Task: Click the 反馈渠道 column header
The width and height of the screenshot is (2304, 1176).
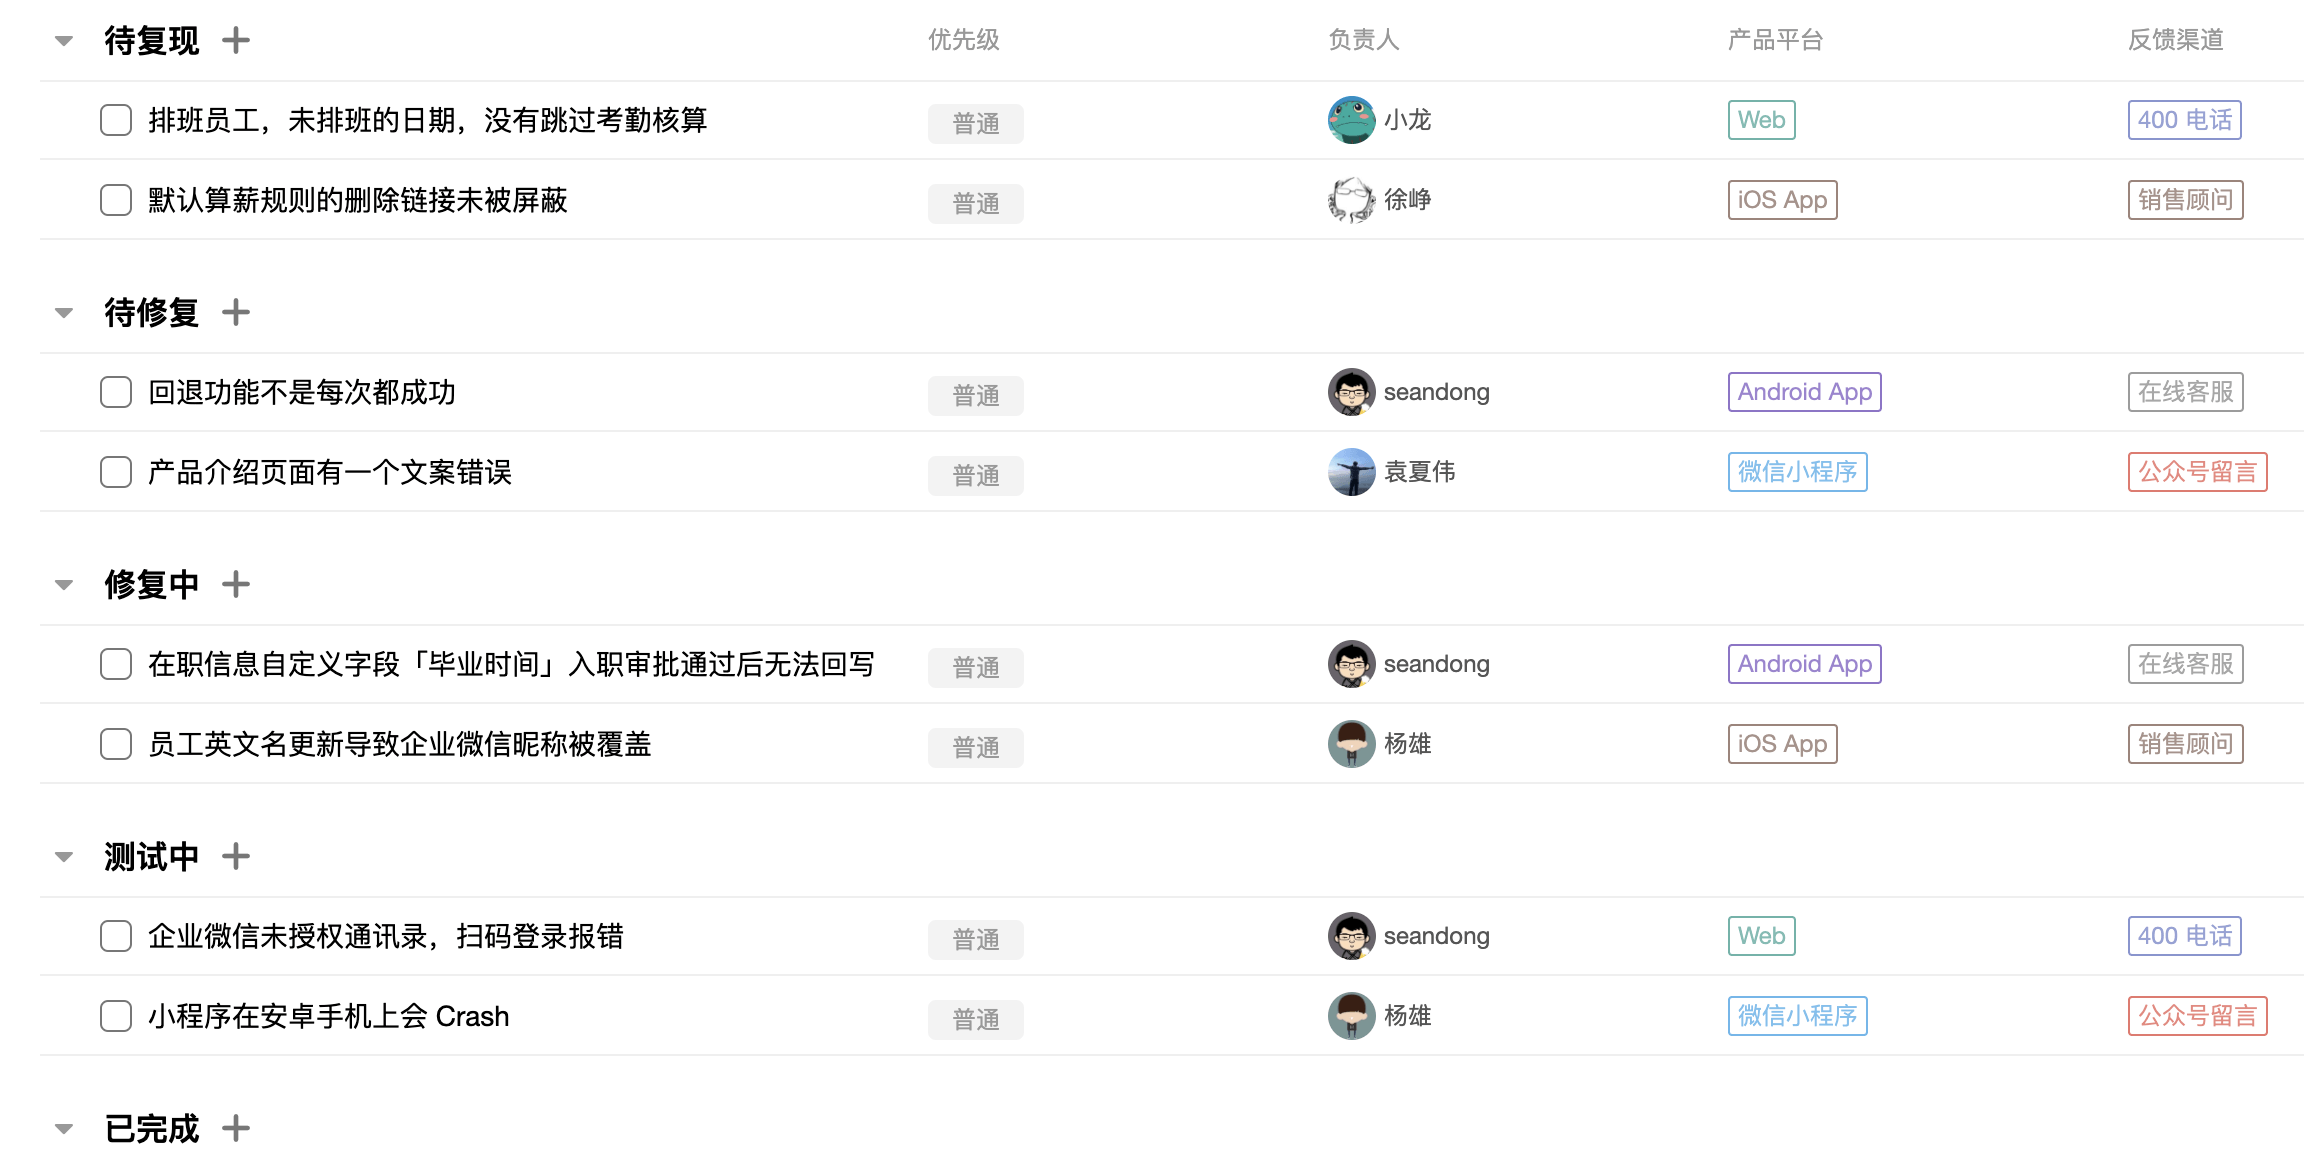Action: point(2176,40)
